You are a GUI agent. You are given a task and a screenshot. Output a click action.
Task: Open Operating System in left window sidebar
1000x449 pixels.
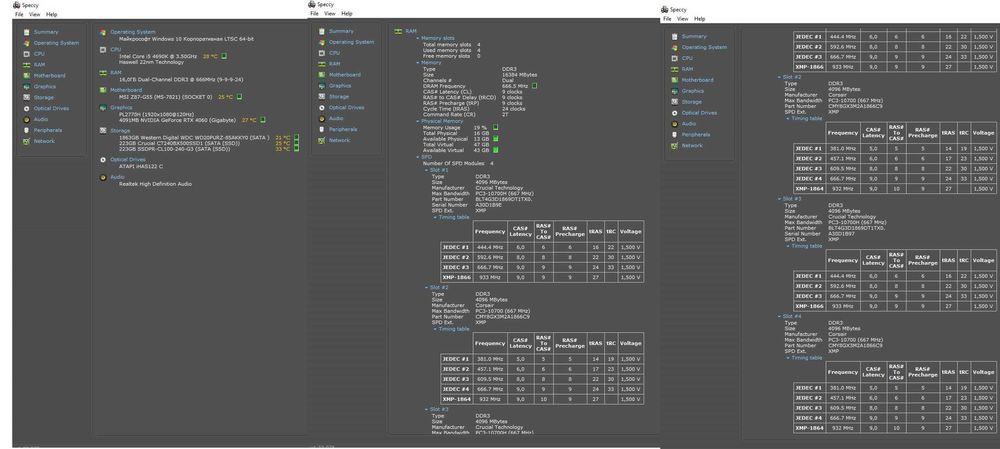[x=56, y=43]
